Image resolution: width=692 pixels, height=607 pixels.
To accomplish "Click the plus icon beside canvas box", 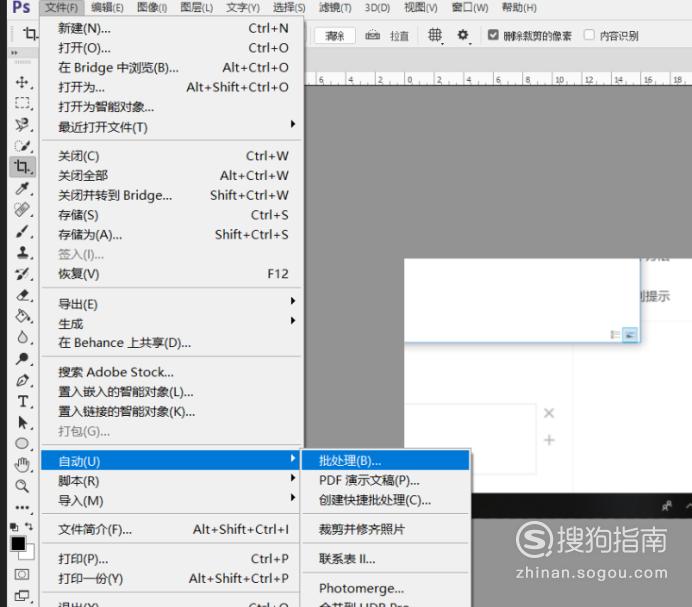I will click(x=549, y=440).
